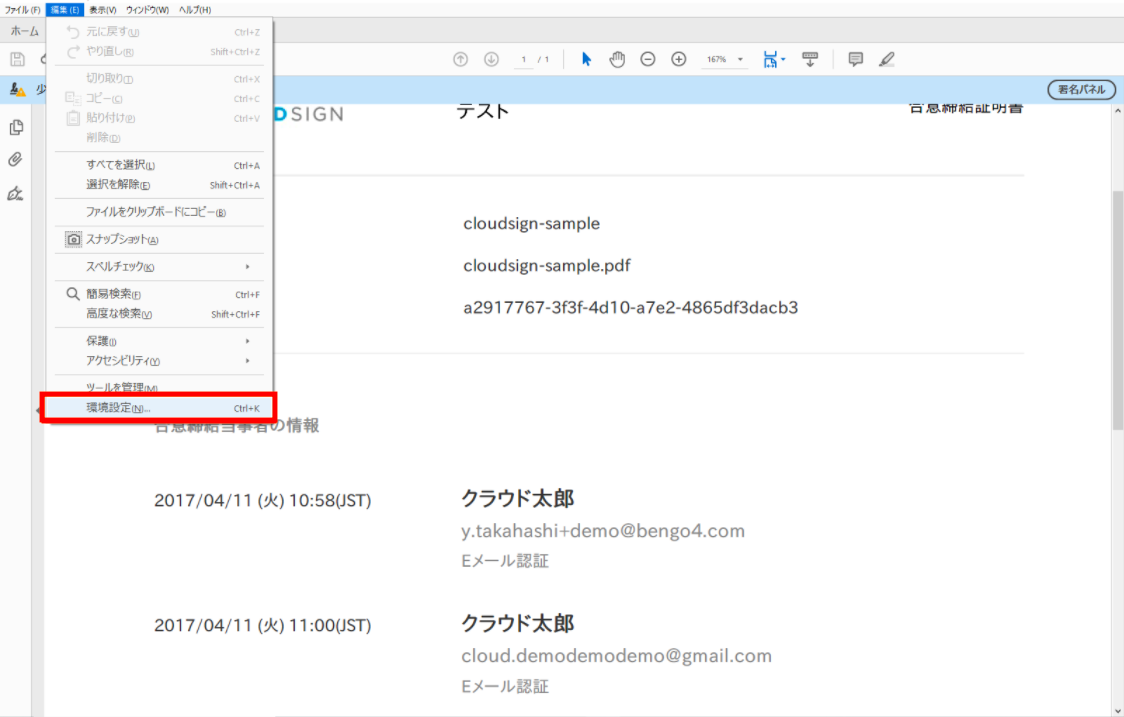Choose すべてを選択 menu entry
The image size is (1124, 717).
[x=159, y=165]
